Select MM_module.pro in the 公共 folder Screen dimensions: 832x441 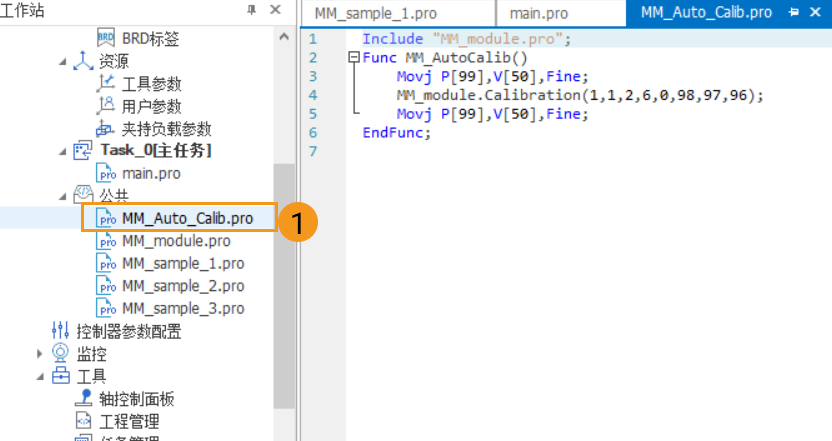(176, 241)
